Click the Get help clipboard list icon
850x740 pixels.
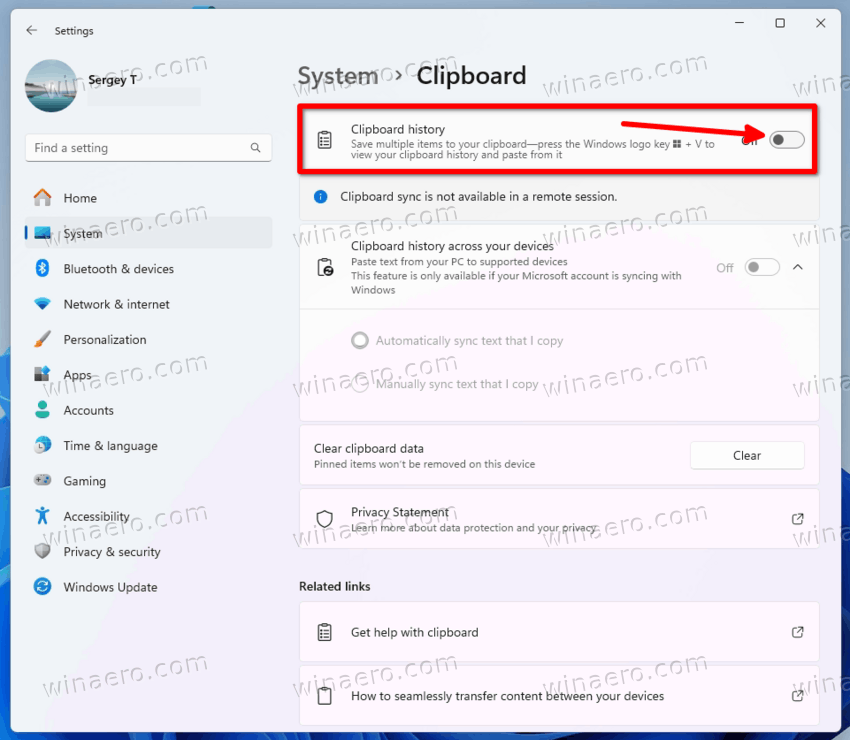click(x=324, y=632)
